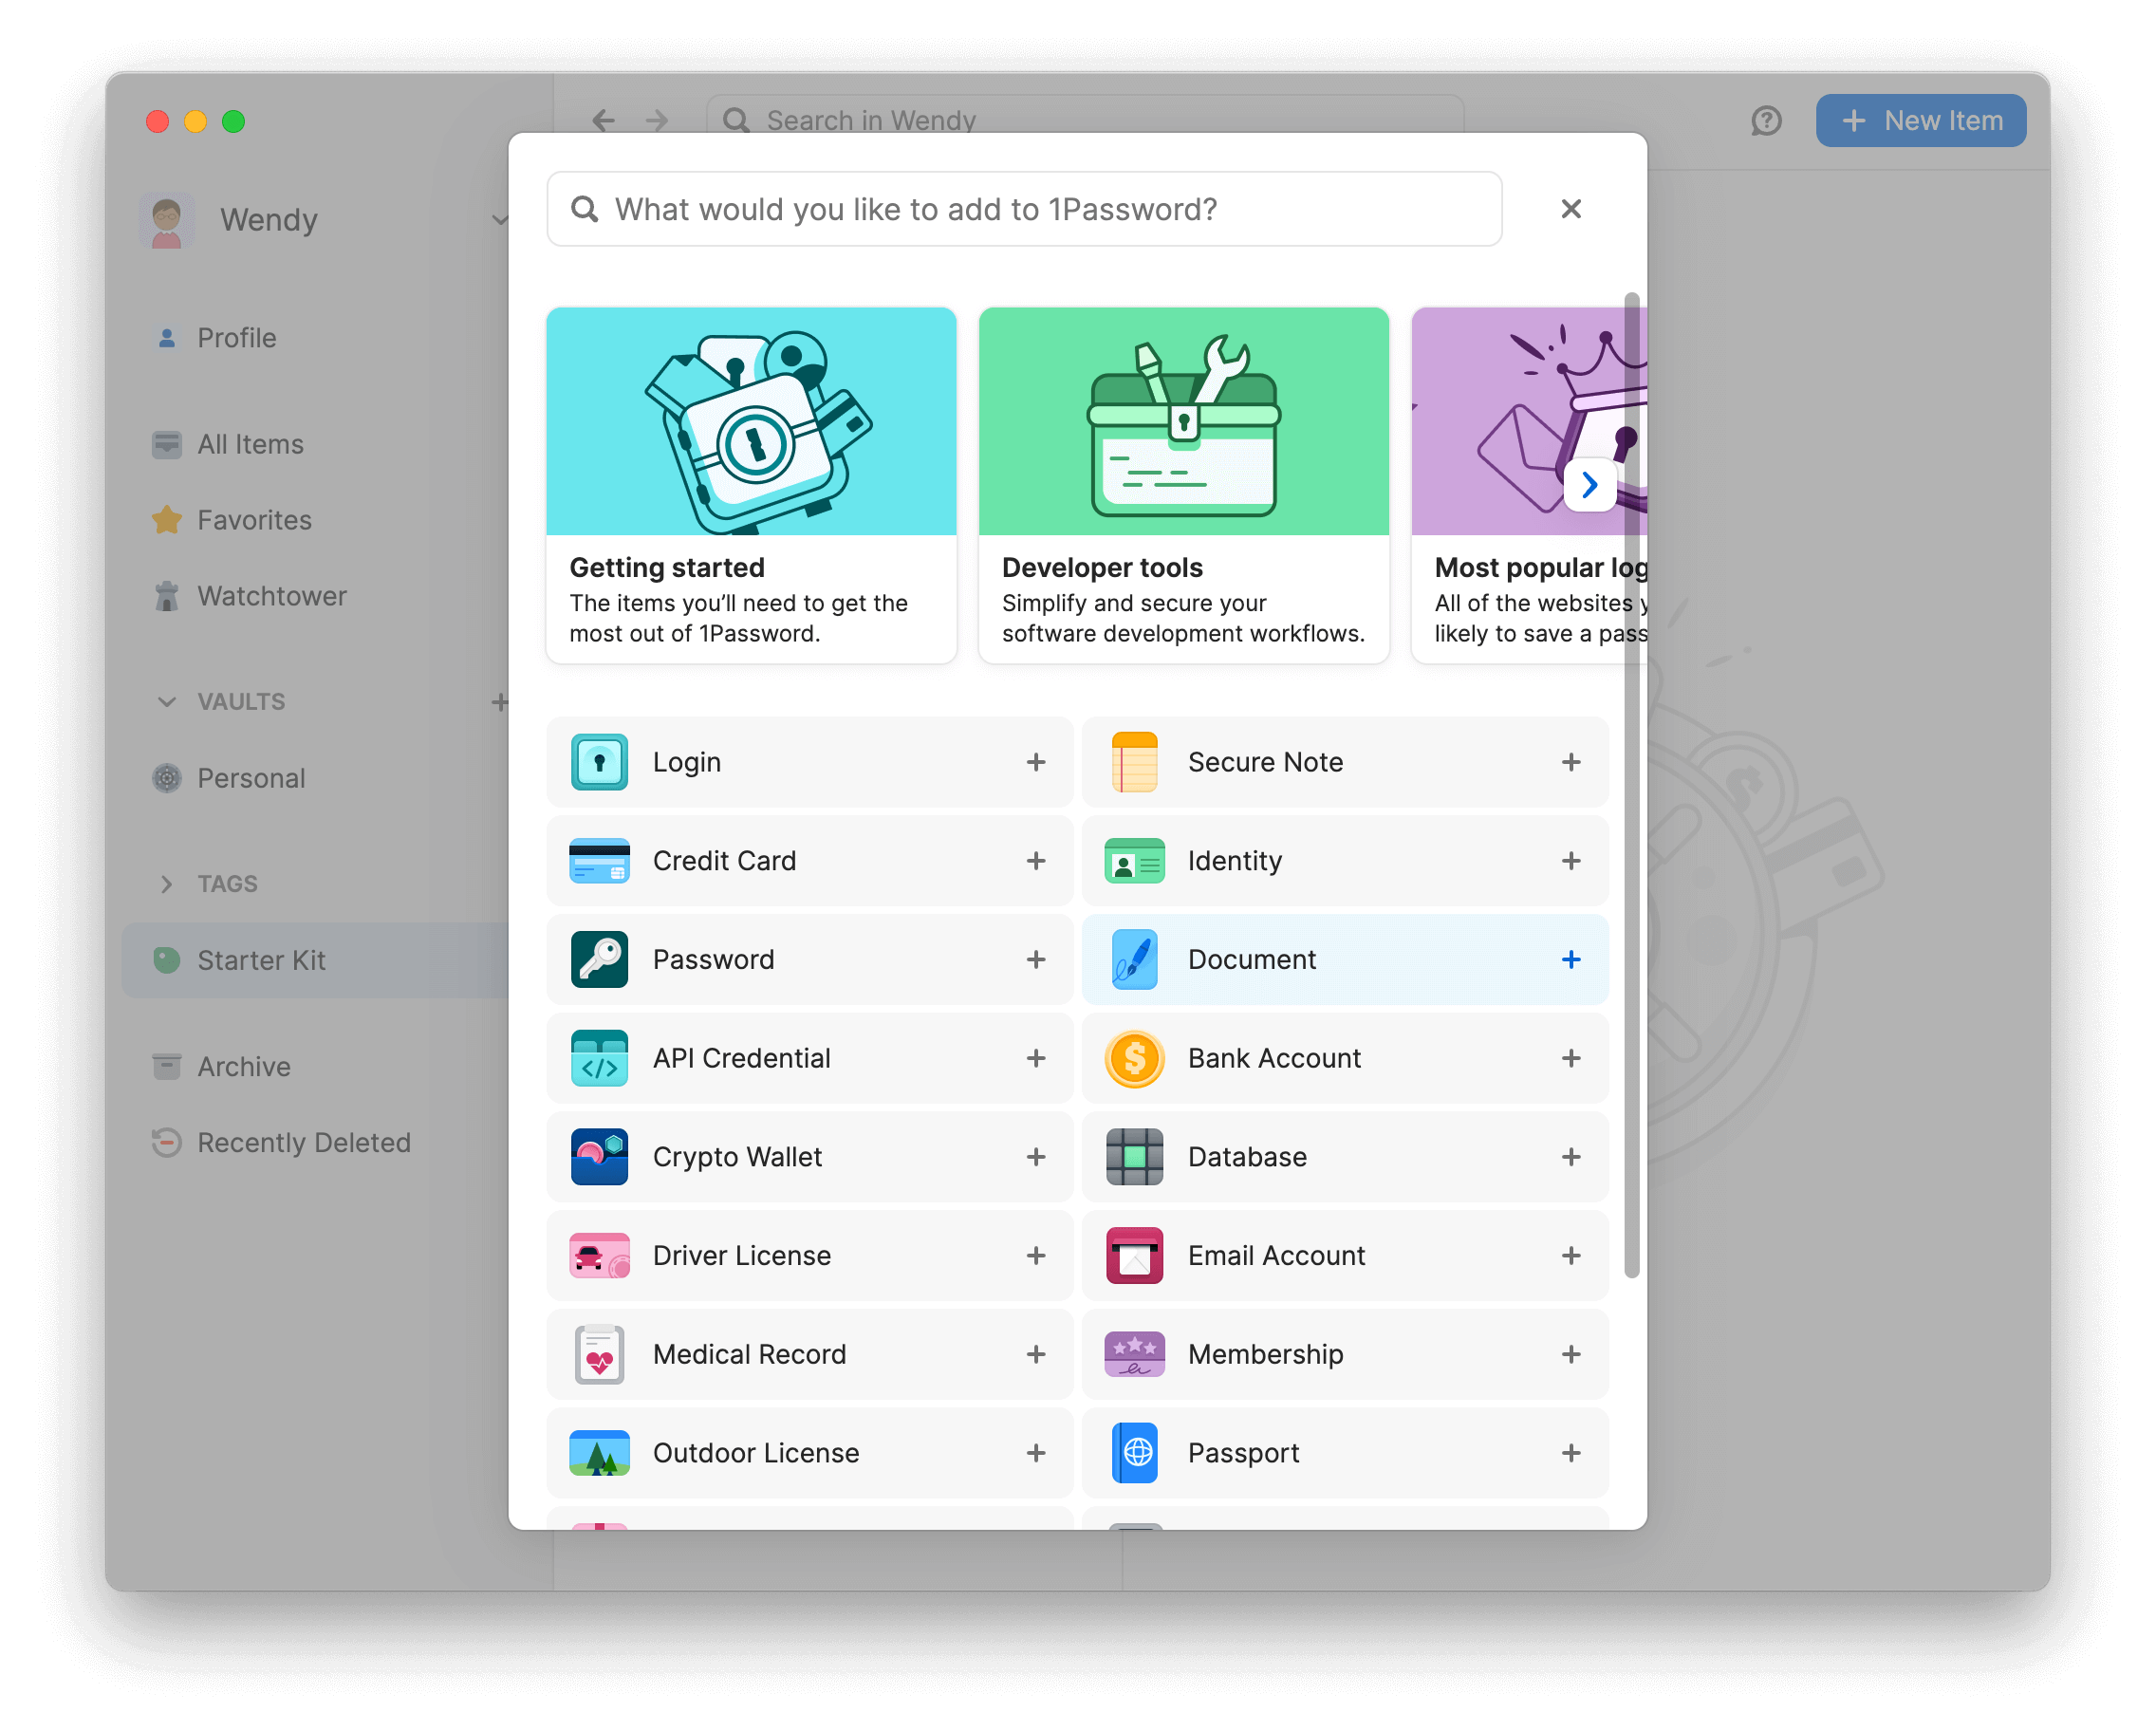
Task: Open the Developer tools category card
Action: click(1183, 485)
